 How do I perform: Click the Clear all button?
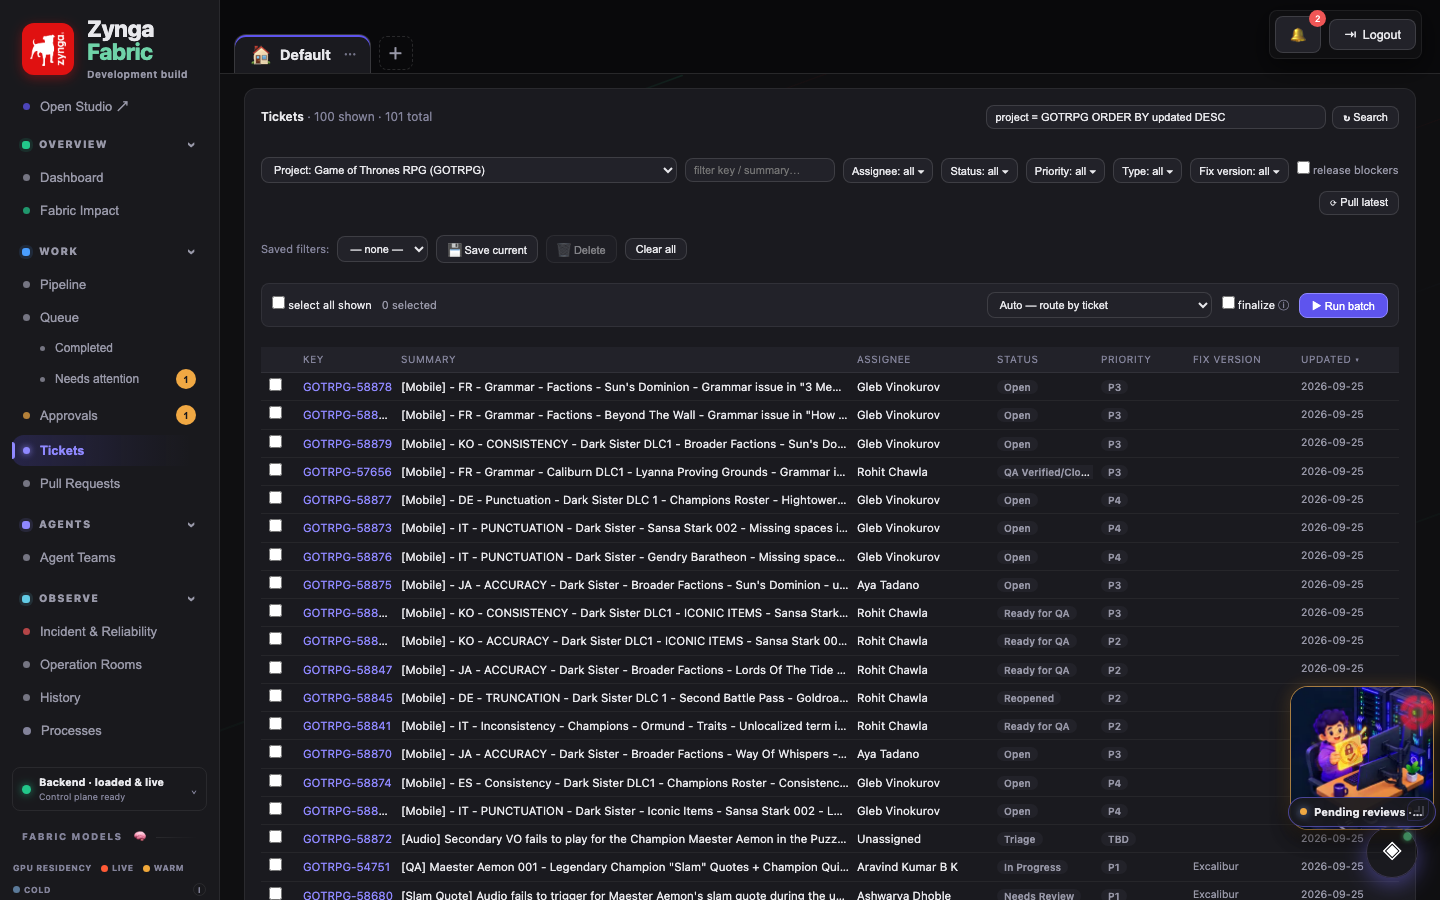point(656,249)
